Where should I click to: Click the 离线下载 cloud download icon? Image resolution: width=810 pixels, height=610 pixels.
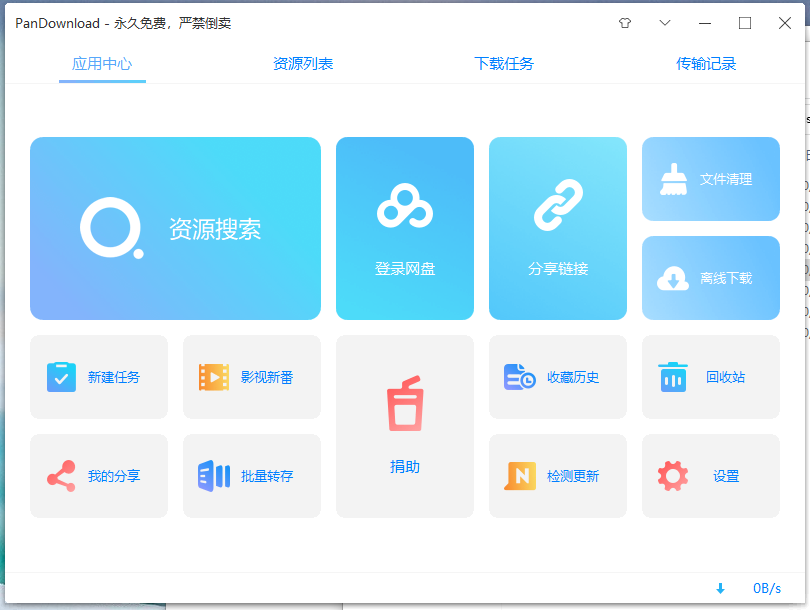coord(673,278)
